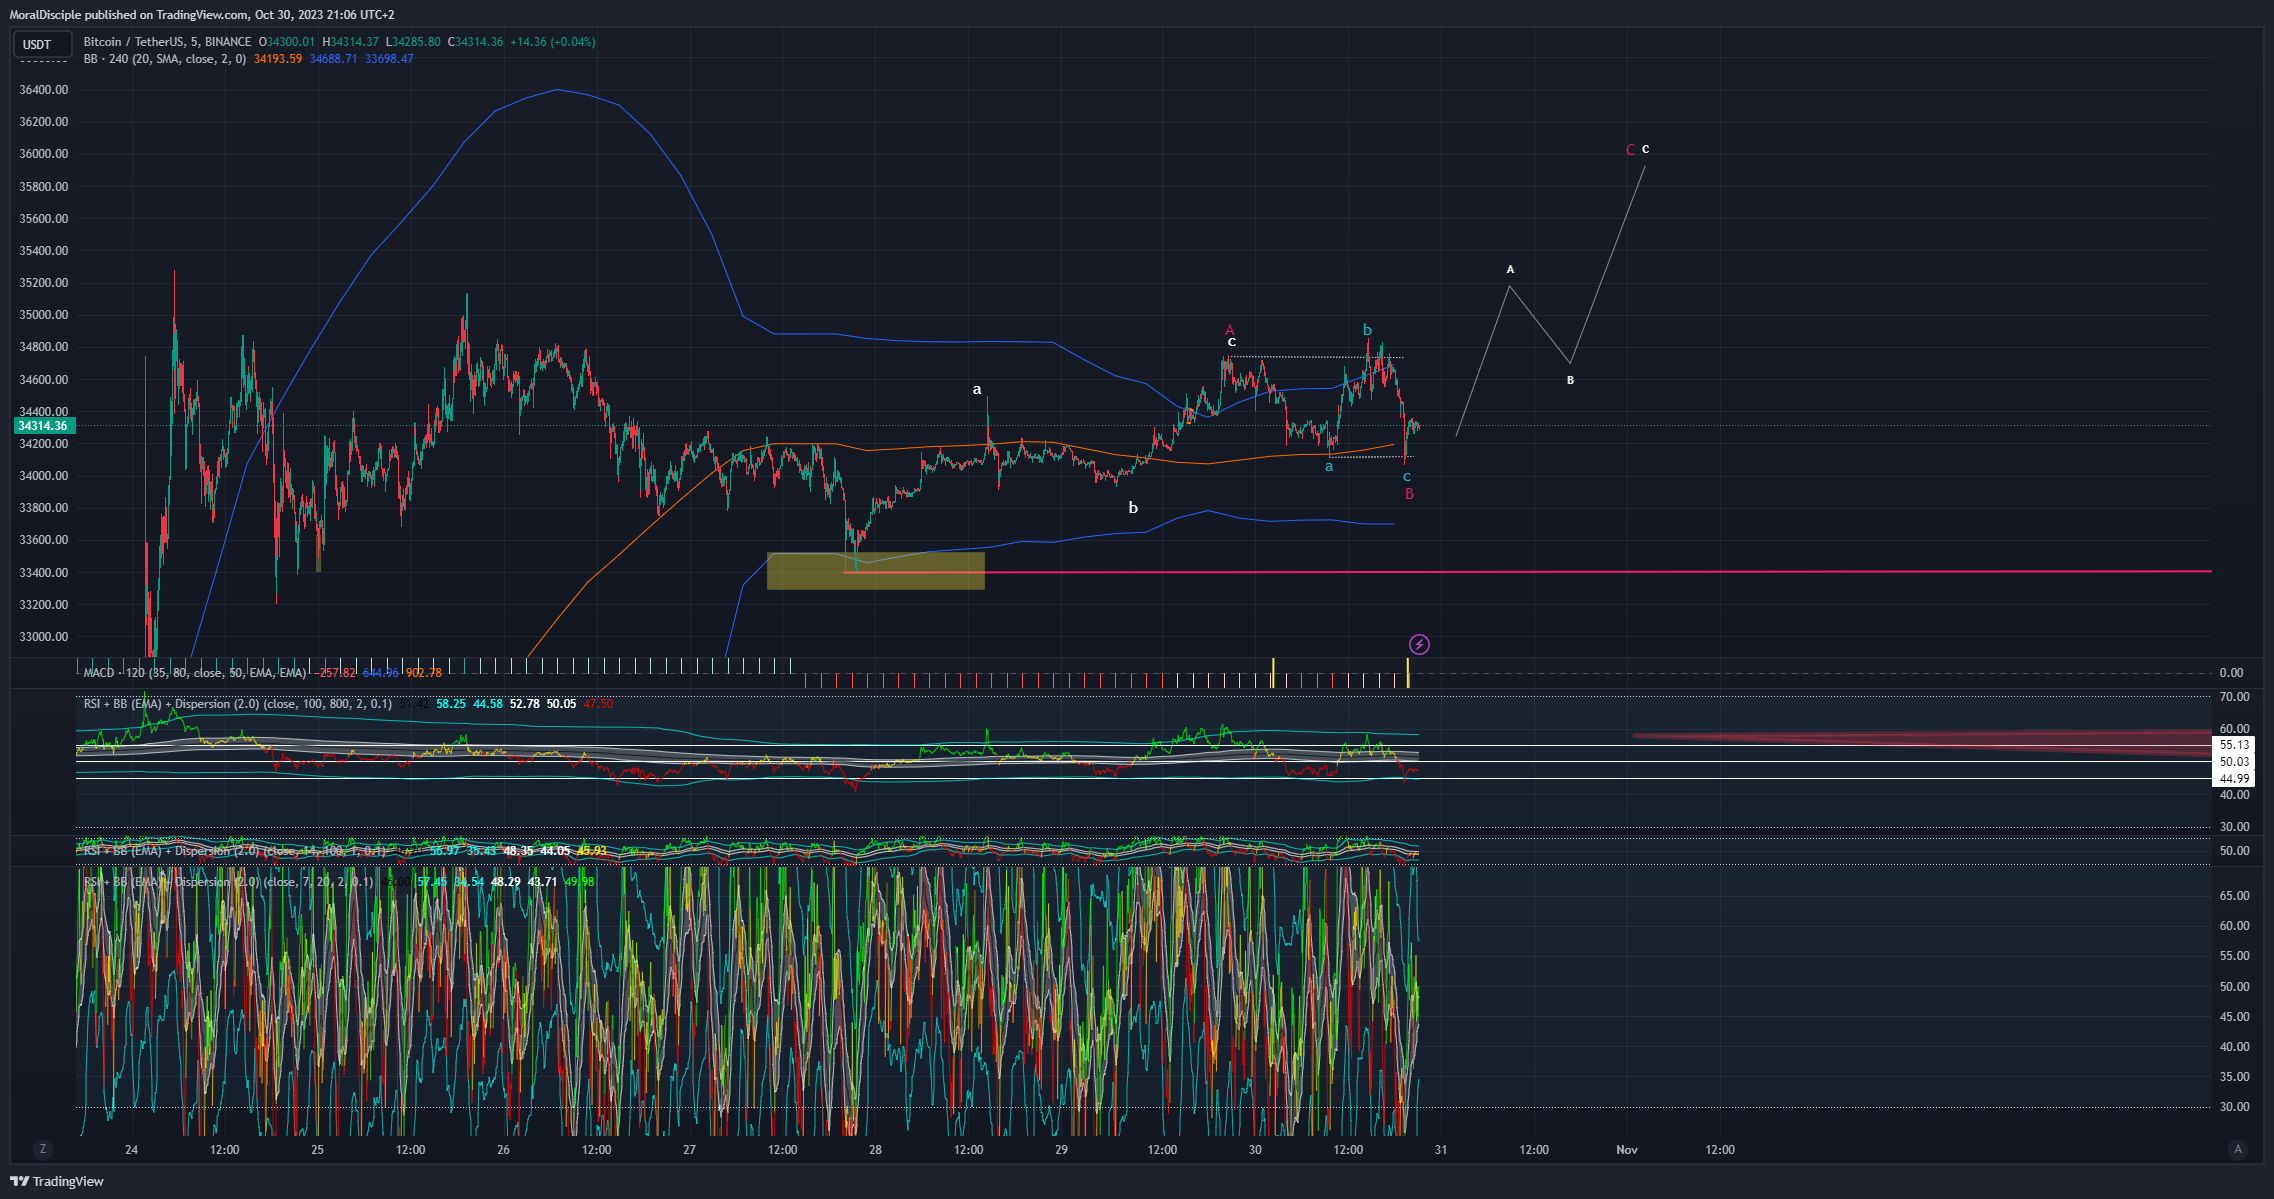This screenshot has width=2274, height=1199.
Task: Click the 44.99 RSI level label
Action: [x=2234, y=779]
